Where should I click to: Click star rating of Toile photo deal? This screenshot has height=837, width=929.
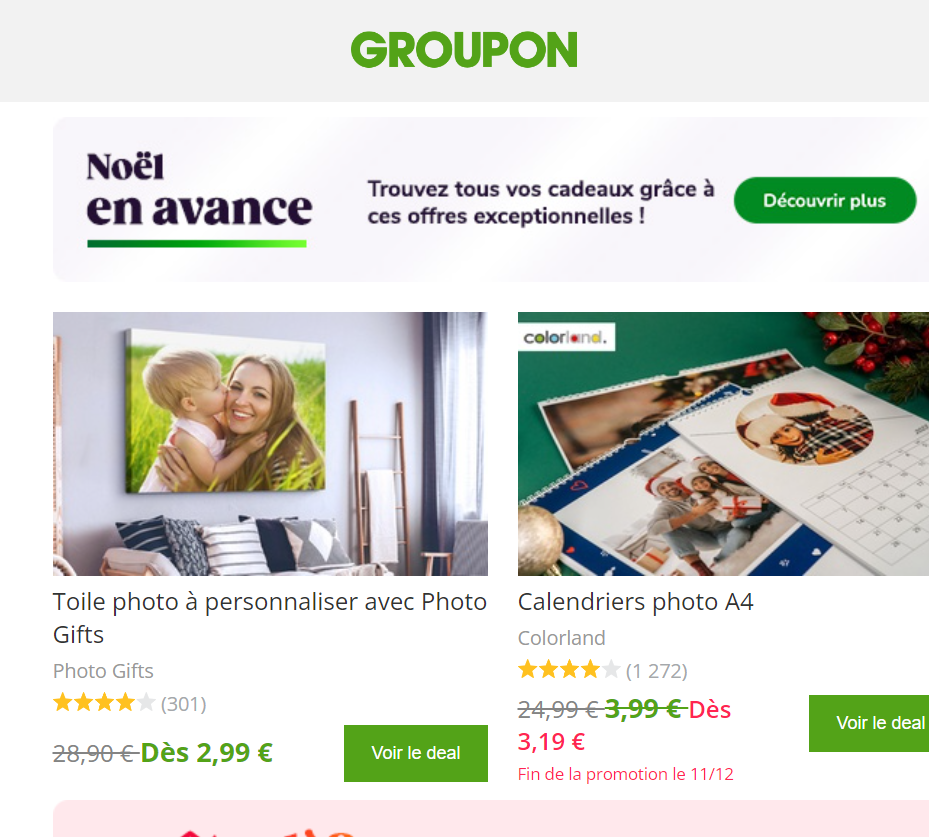click(x=104, y=703)
